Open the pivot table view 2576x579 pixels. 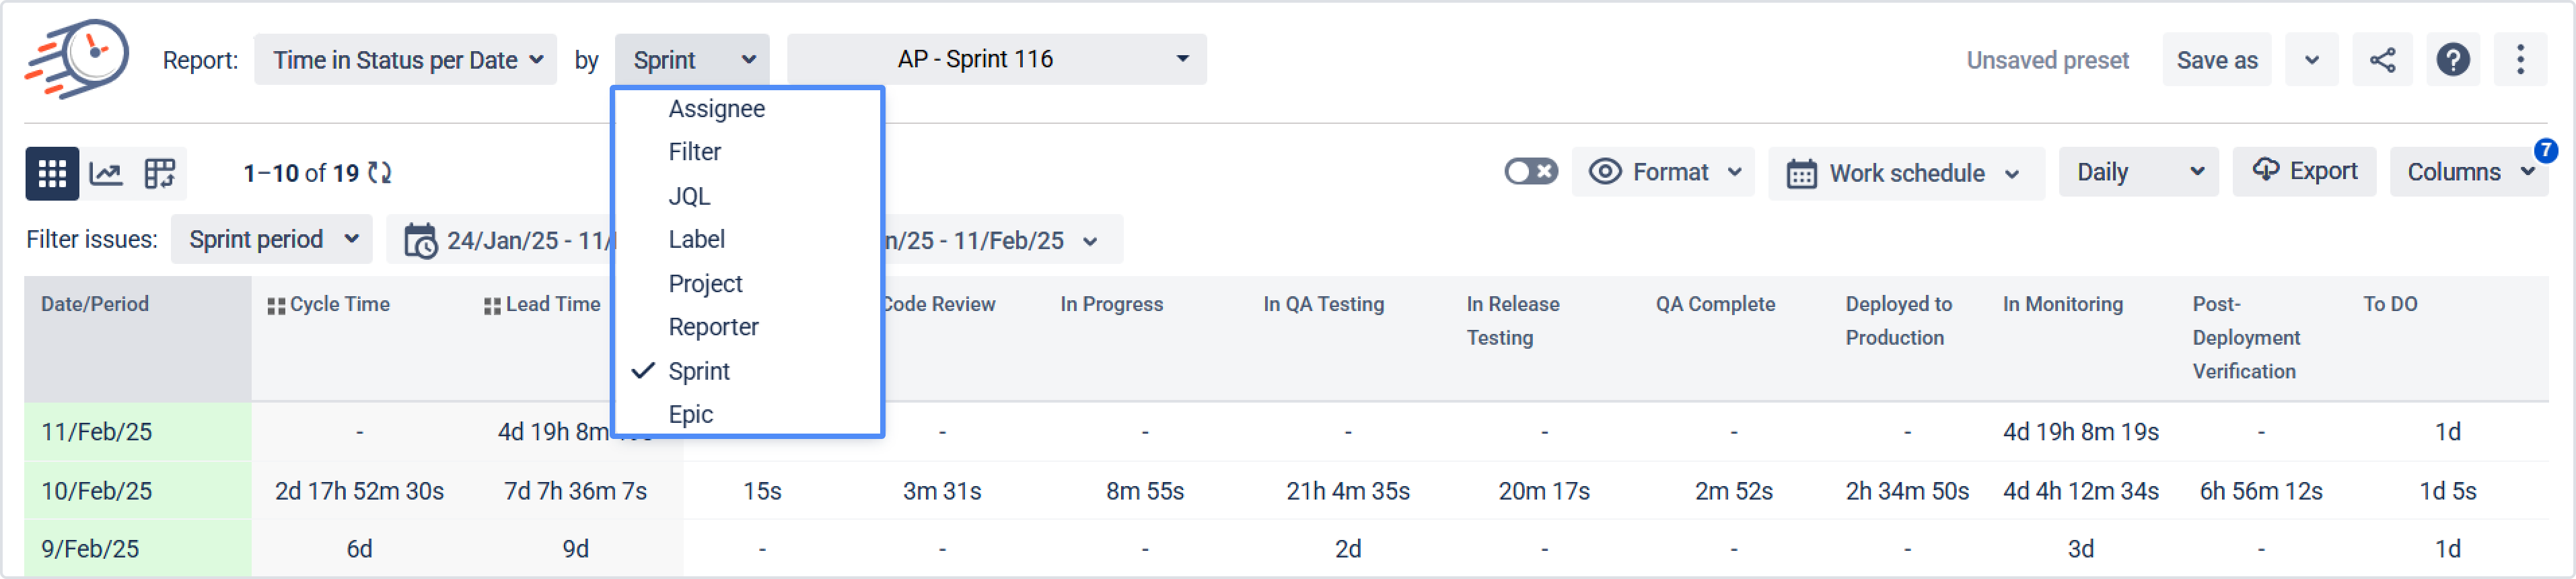pos(160,173)
